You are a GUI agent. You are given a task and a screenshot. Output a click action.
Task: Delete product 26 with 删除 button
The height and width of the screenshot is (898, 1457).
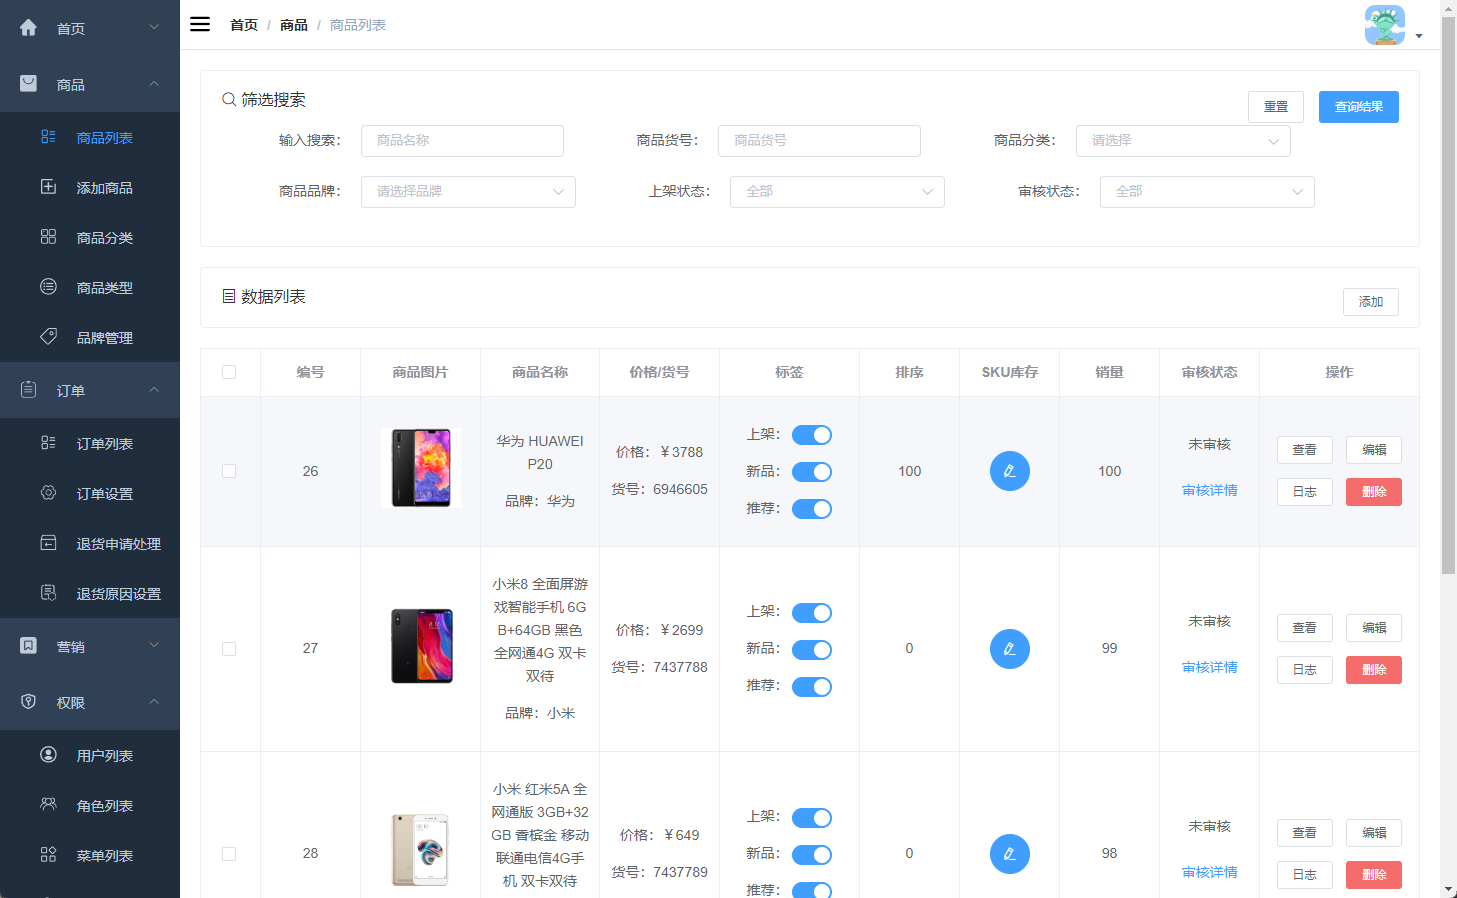[x=1373, y=492]
